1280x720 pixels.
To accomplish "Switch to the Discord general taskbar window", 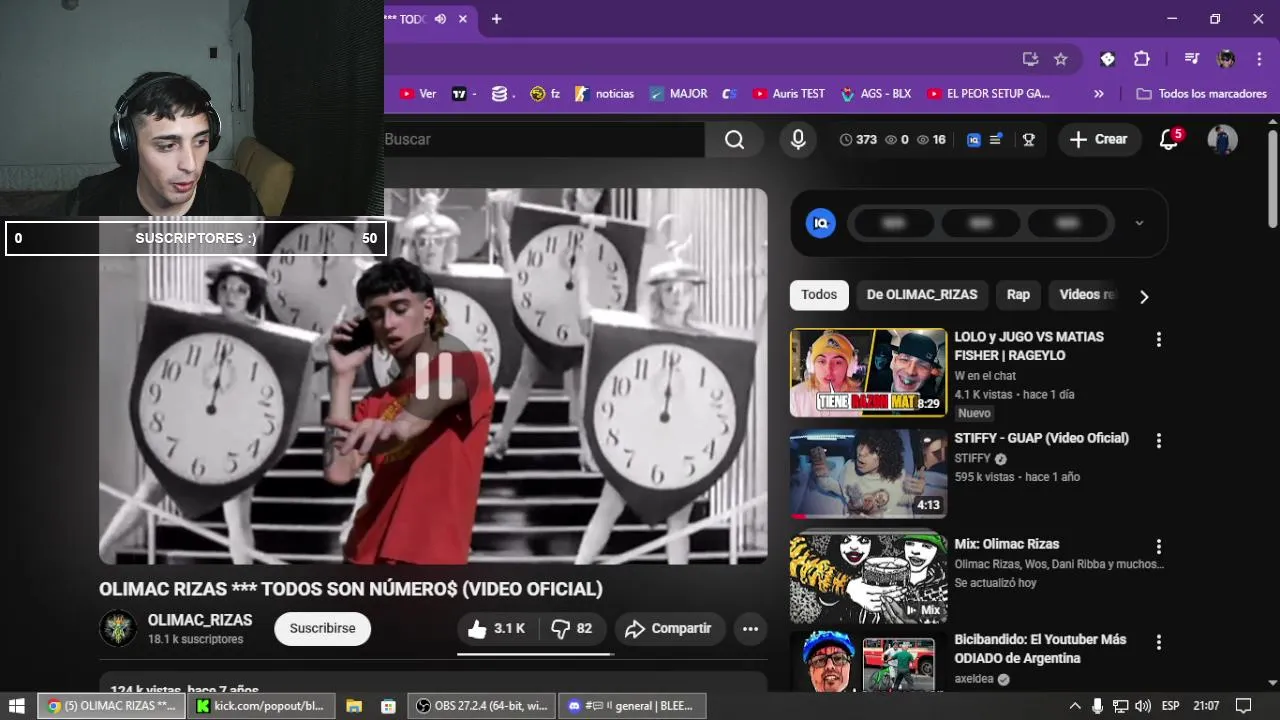I will pyautogui.click(x=632, y=706).
